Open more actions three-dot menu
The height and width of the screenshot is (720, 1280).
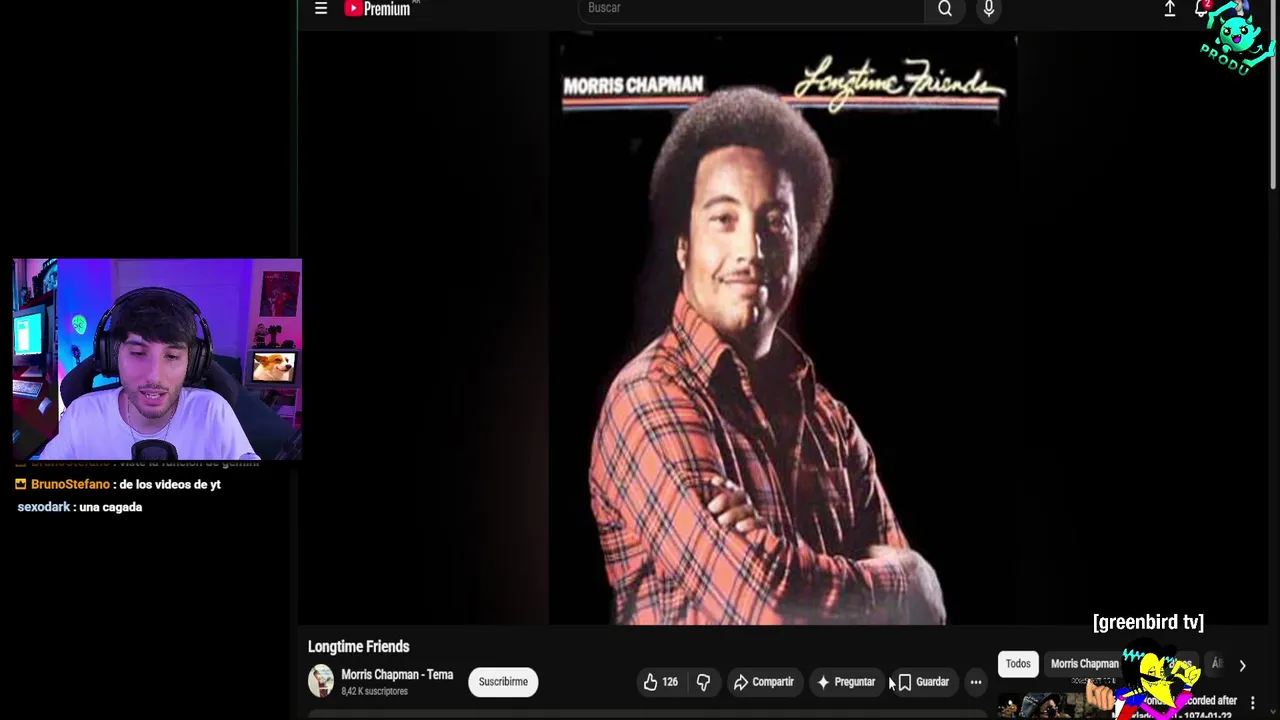coord(976,682)
